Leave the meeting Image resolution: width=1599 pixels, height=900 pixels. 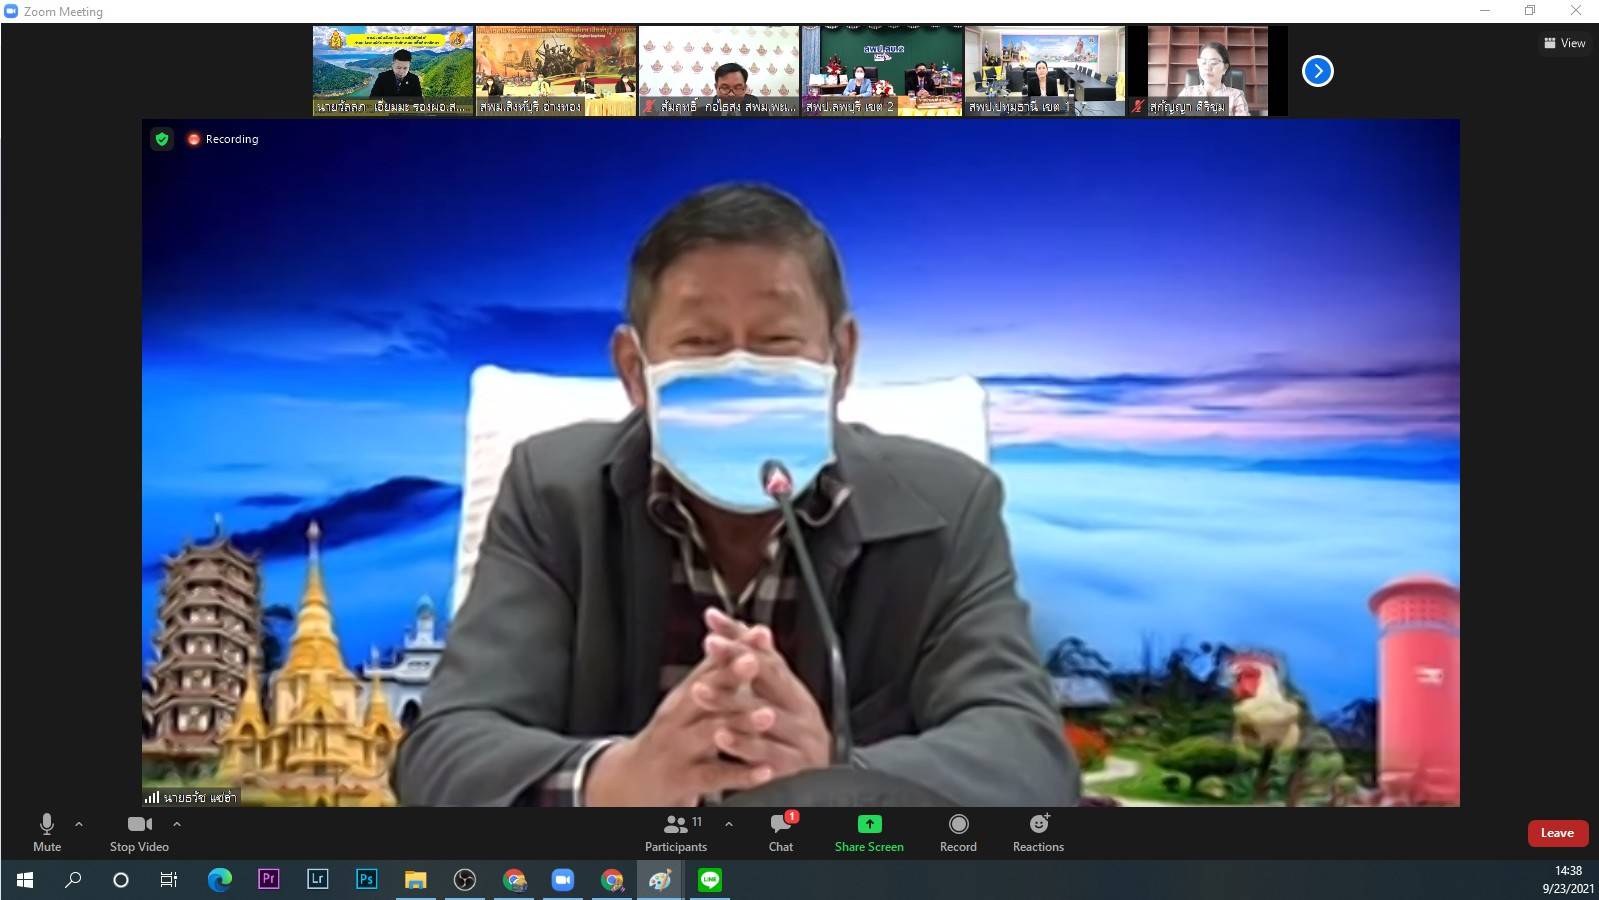[1557, 833]
